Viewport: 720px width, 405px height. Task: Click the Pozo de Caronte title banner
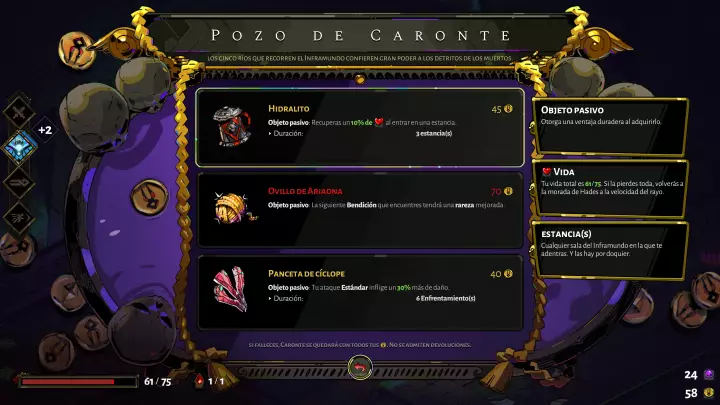coord(361,35)
